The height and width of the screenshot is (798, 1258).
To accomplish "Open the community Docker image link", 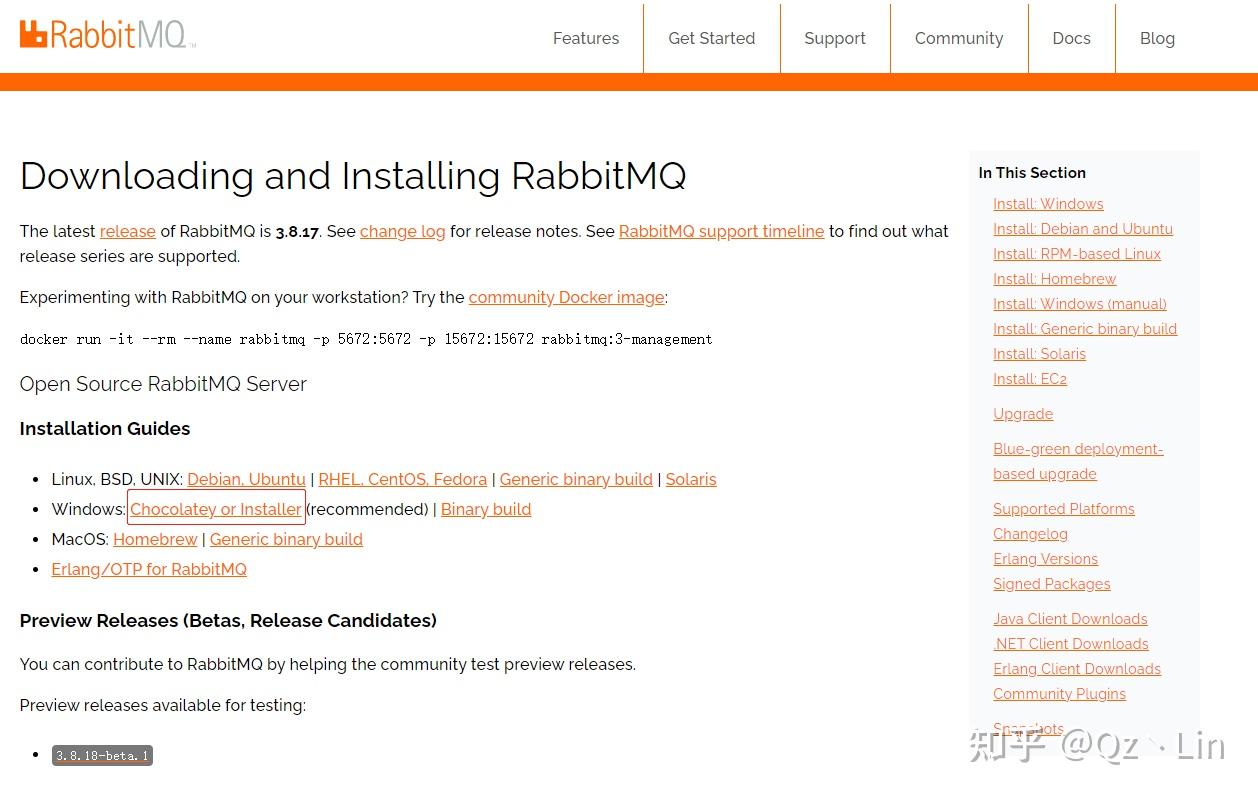I will coord(566,297).
